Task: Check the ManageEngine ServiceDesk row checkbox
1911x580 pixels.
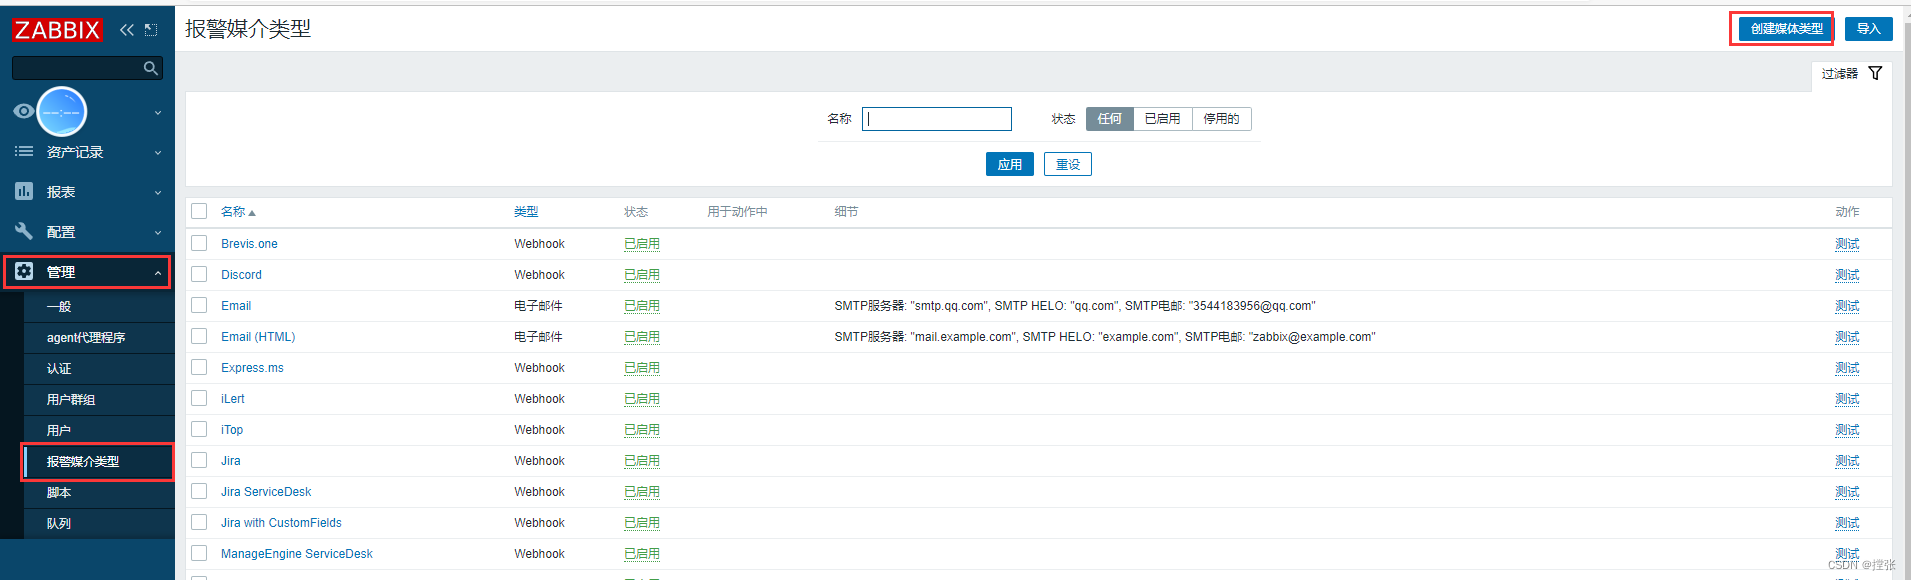Action: 199,553
